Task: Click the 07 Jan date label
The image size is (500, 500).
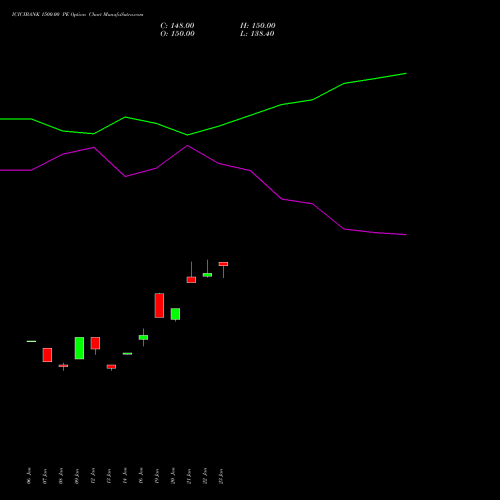Action: point(45,476)
